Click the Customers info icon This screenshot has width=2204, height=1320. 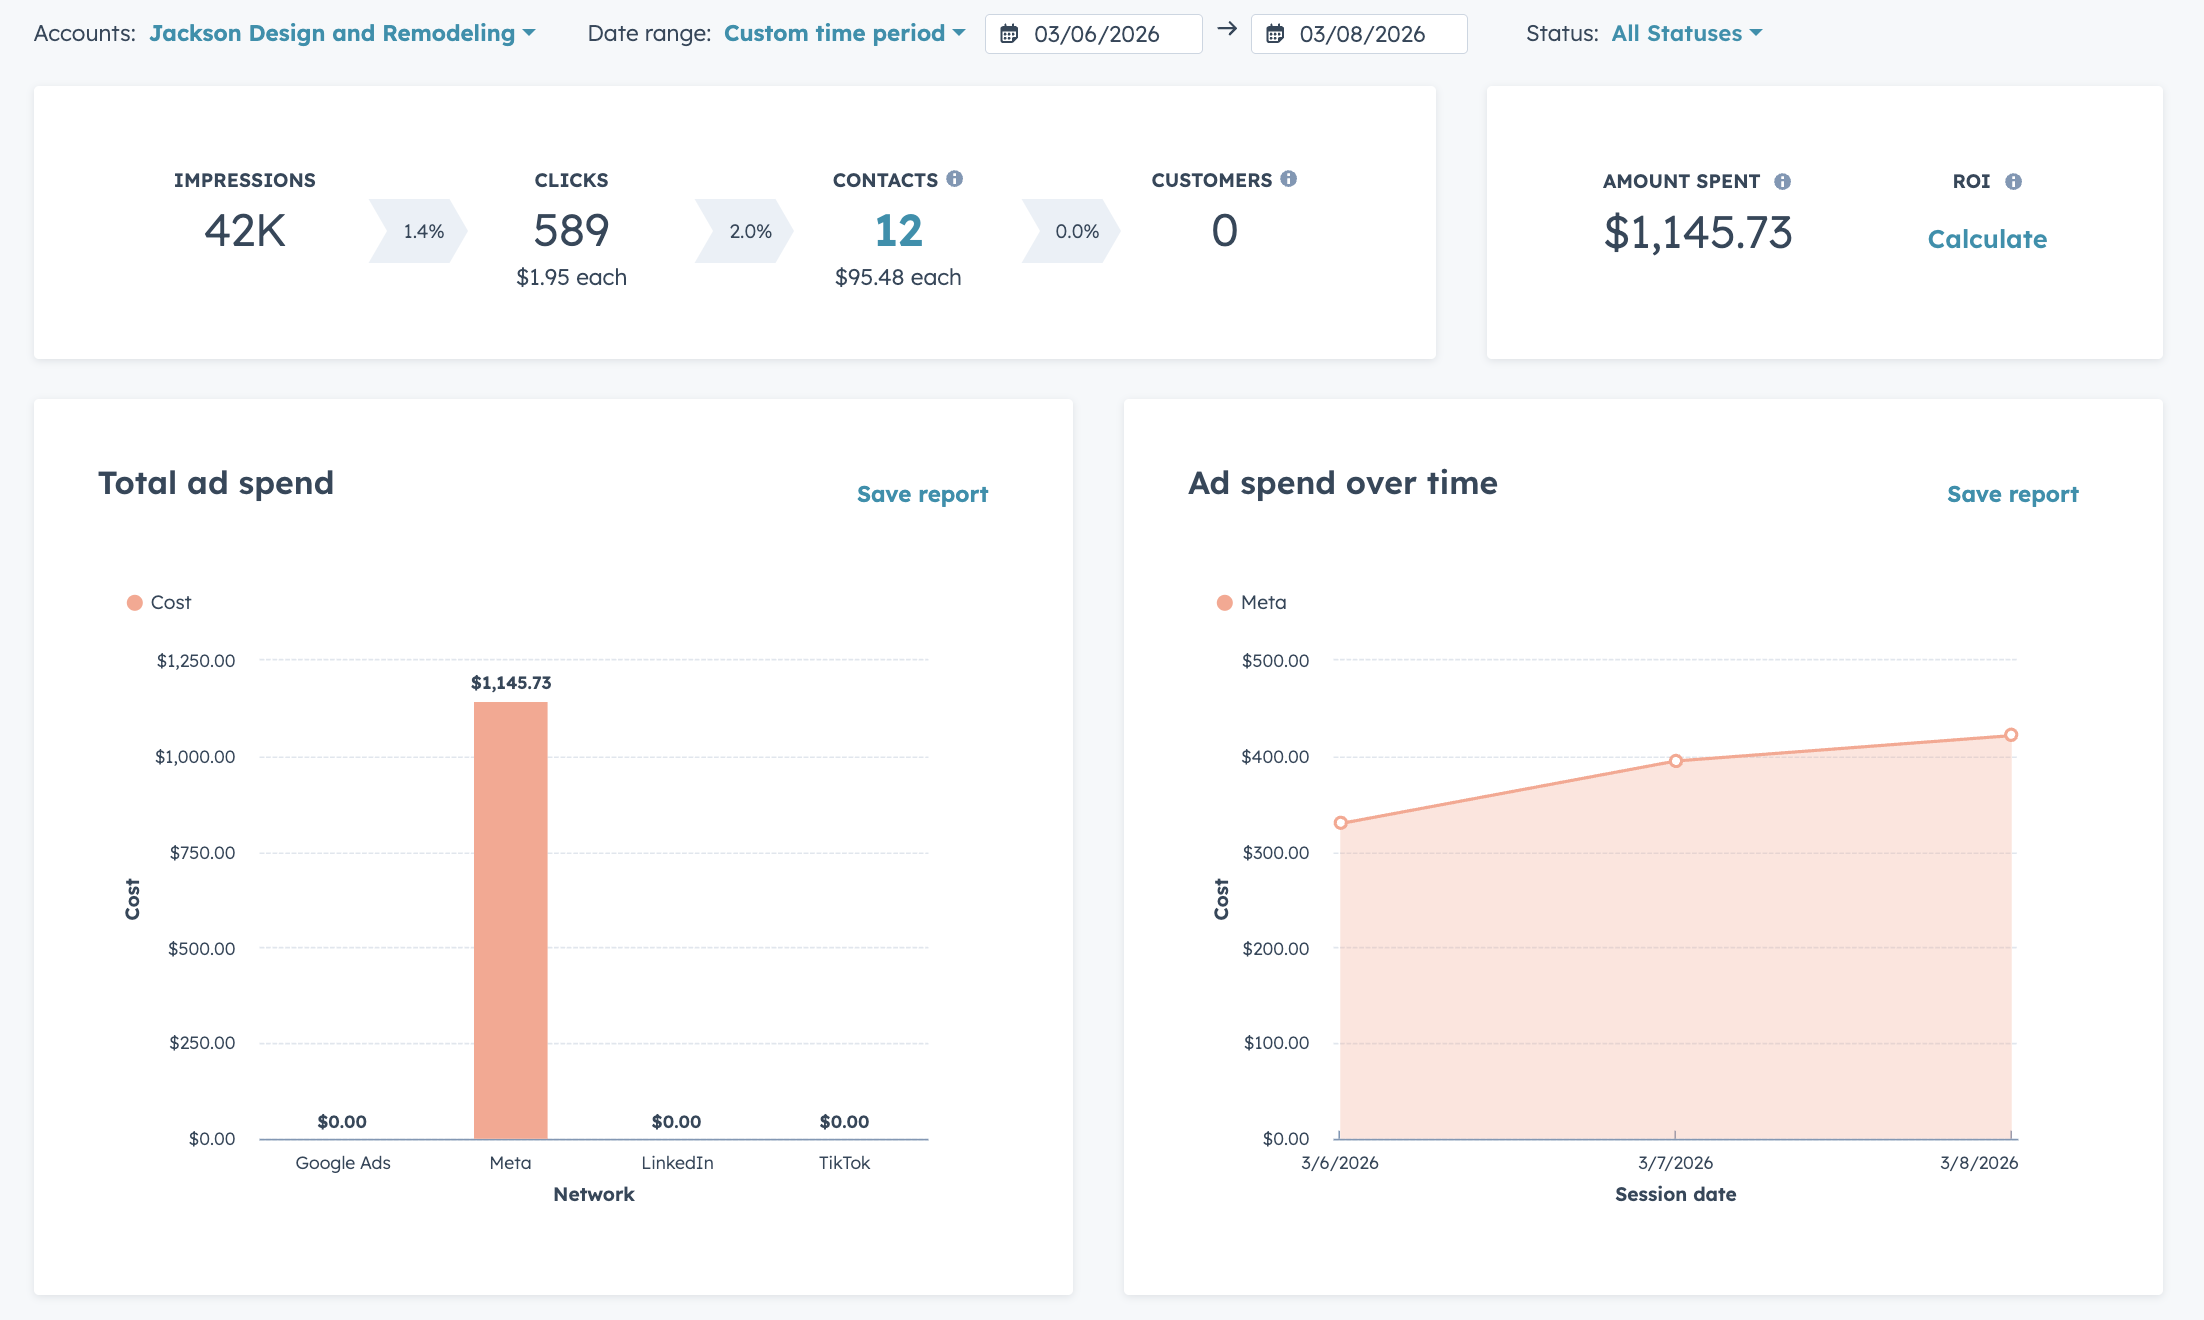point(1289,179)
